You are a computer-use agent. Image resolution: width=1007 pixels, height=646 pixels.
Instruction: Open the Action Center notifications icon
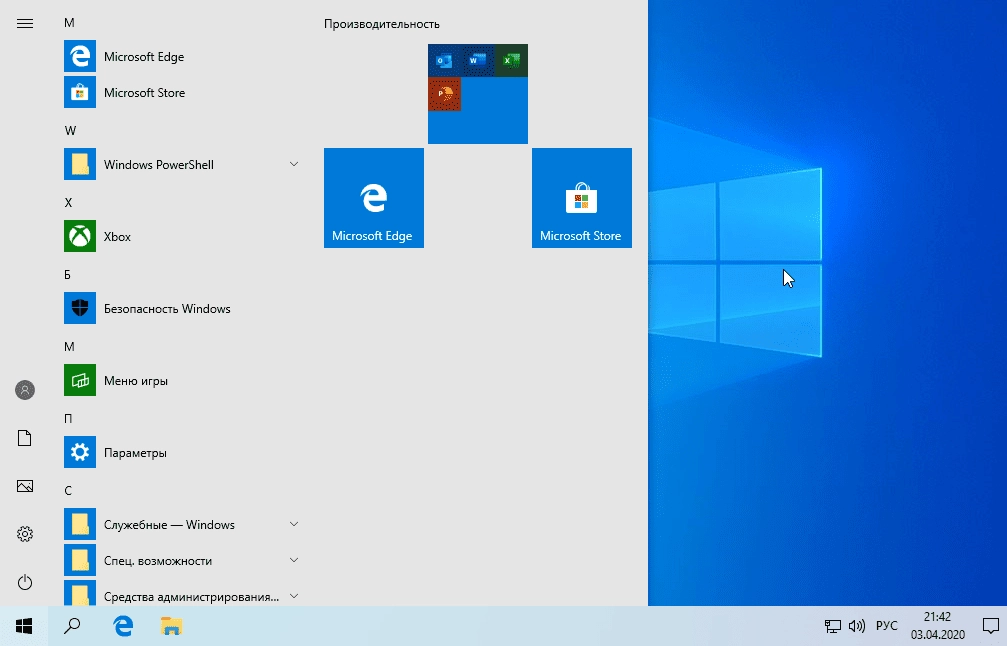[991, 626]
